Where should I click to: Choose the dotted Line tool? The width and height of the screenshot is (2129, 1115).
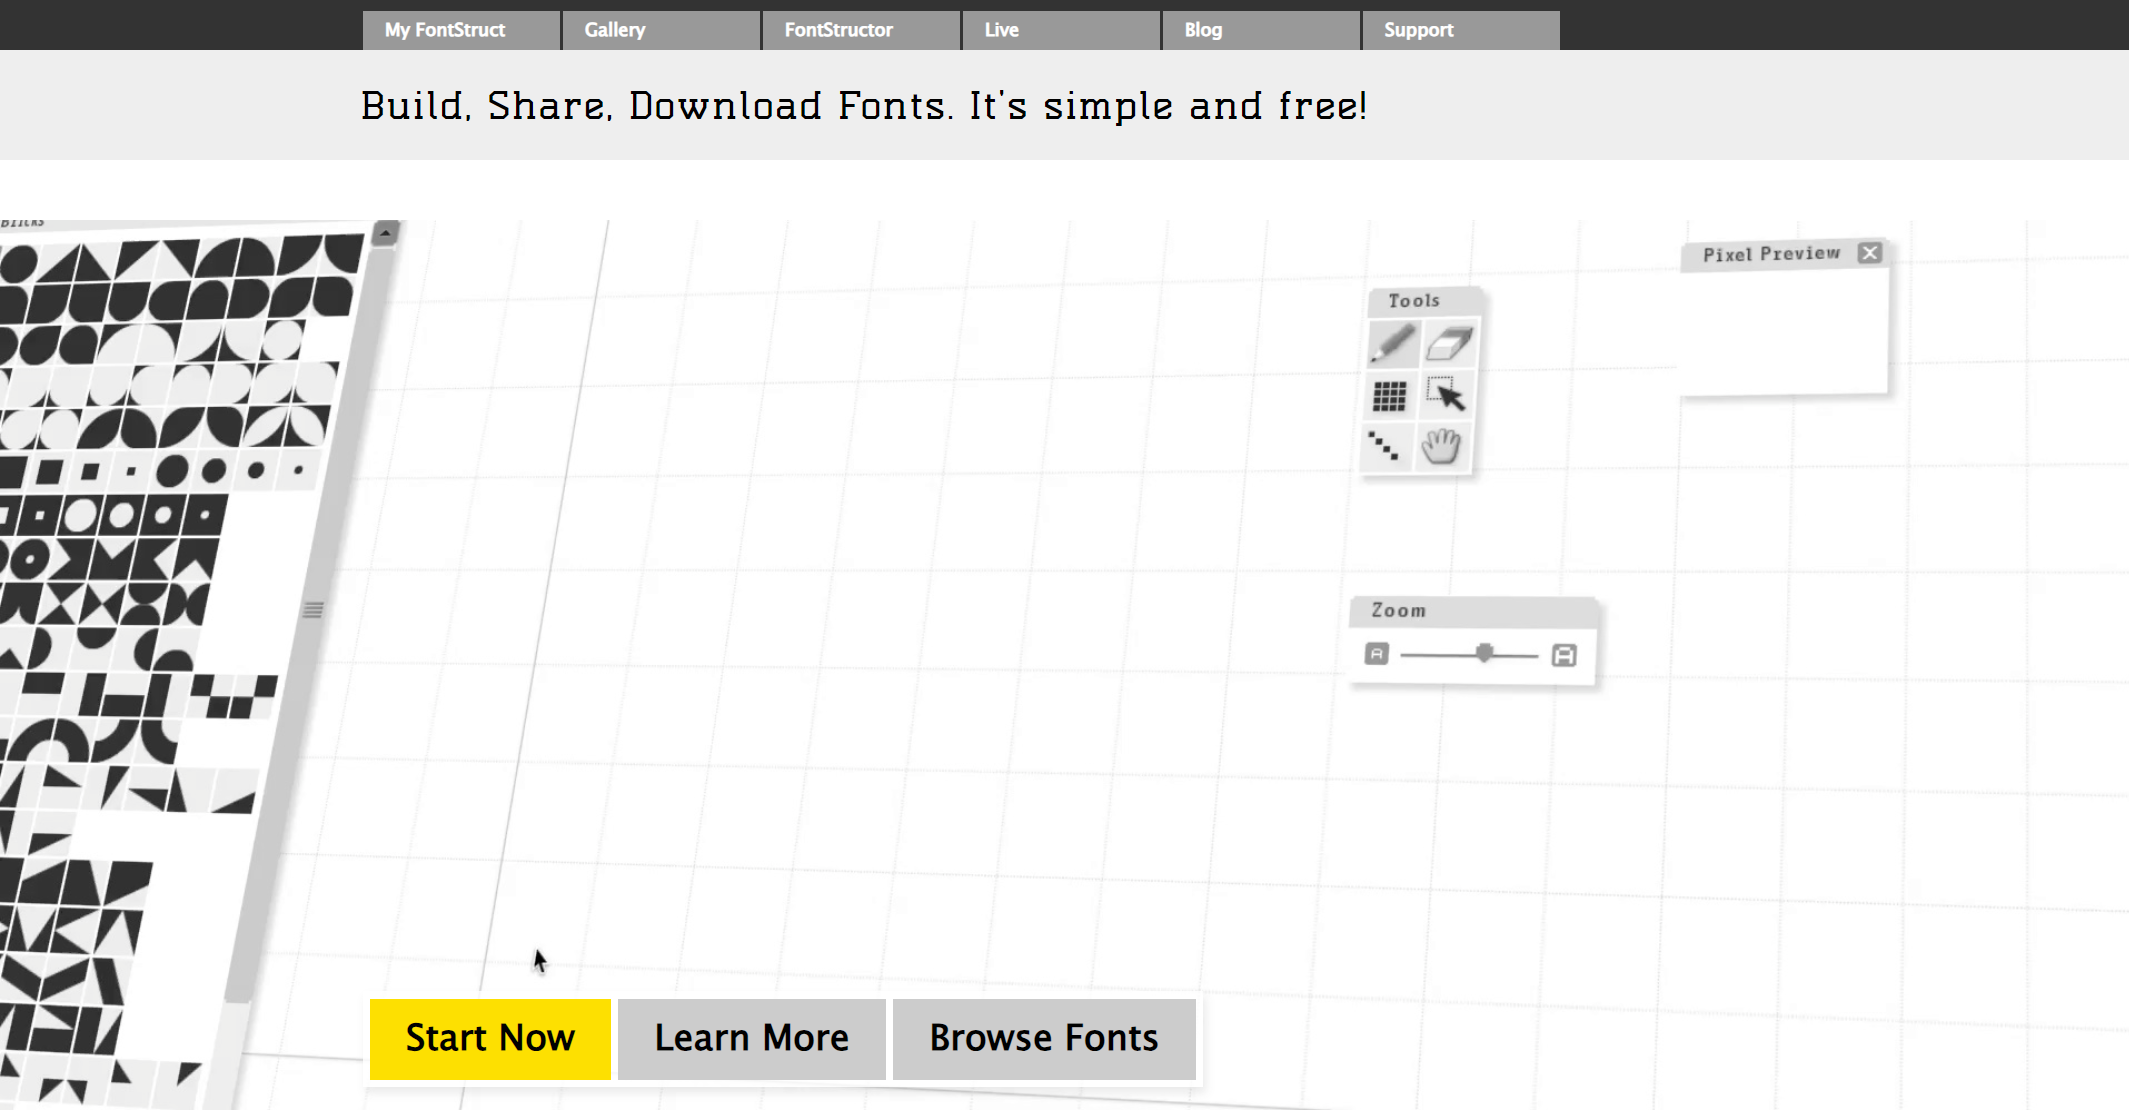pyautogui.click(x=1384, y=446)
